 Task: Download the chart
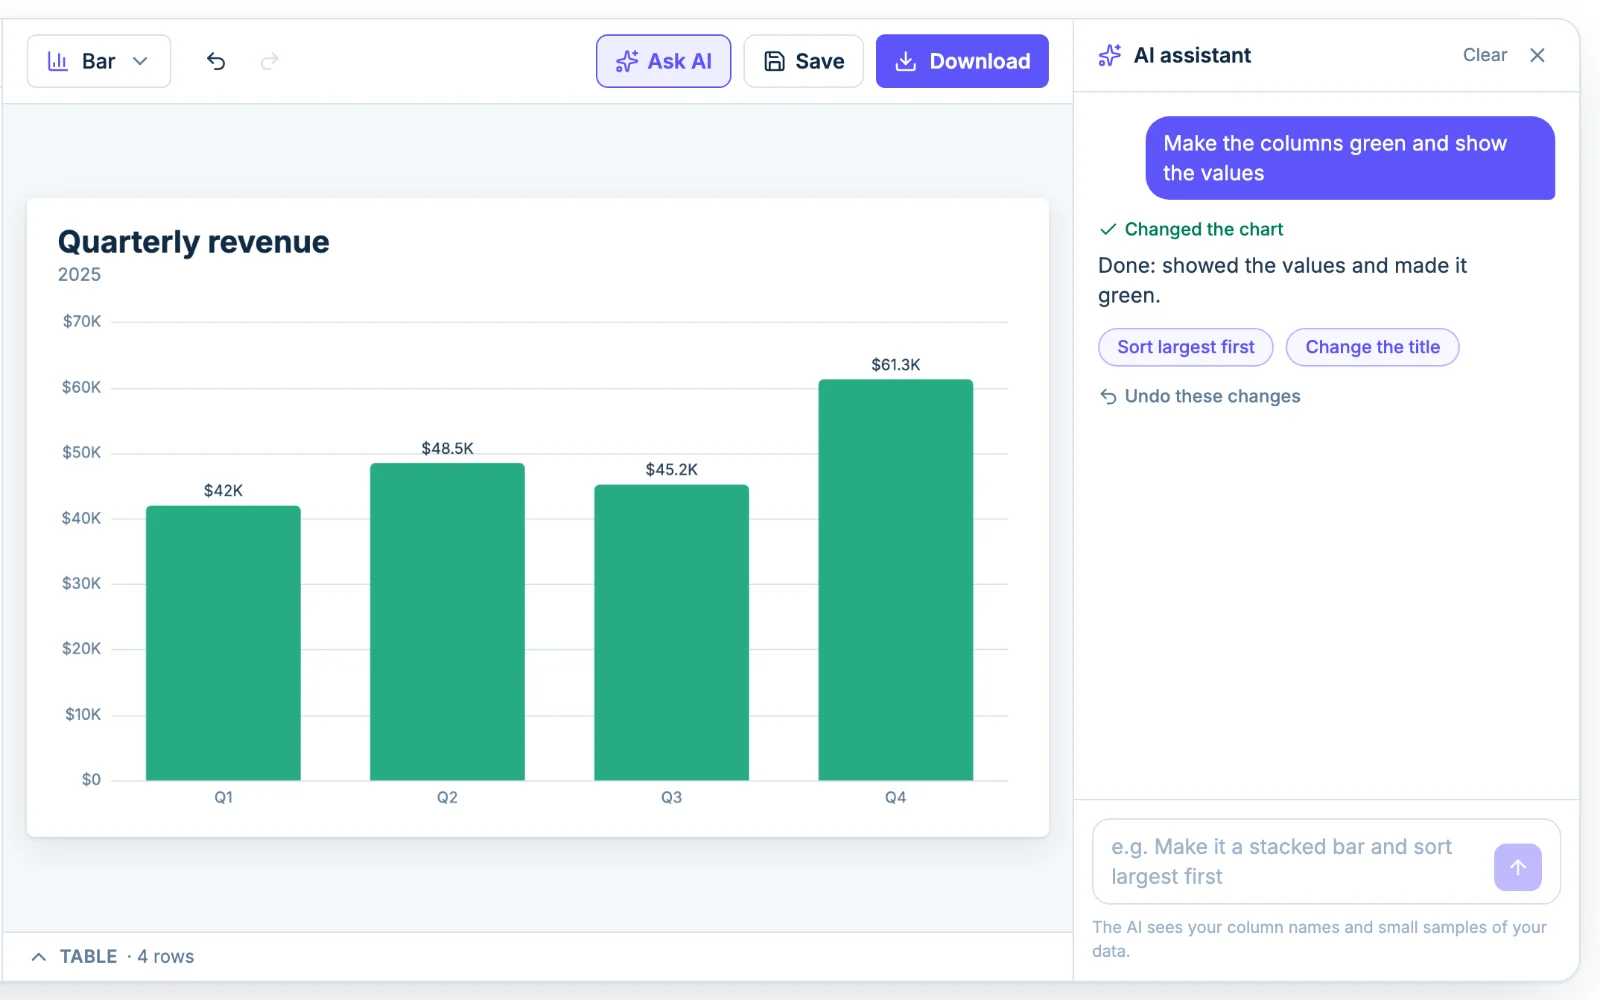point(962,61)
